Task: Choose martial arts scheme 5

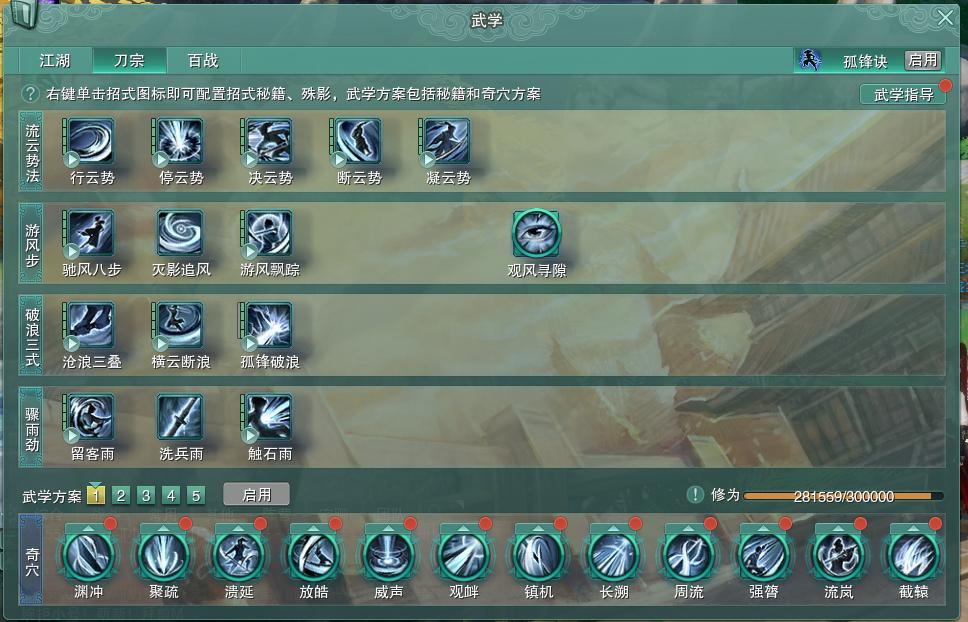Action: pos(196,496)
